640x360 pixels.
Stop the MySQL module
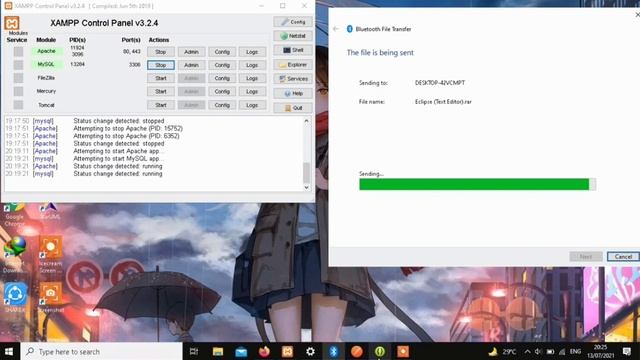(x=161, y=65)
